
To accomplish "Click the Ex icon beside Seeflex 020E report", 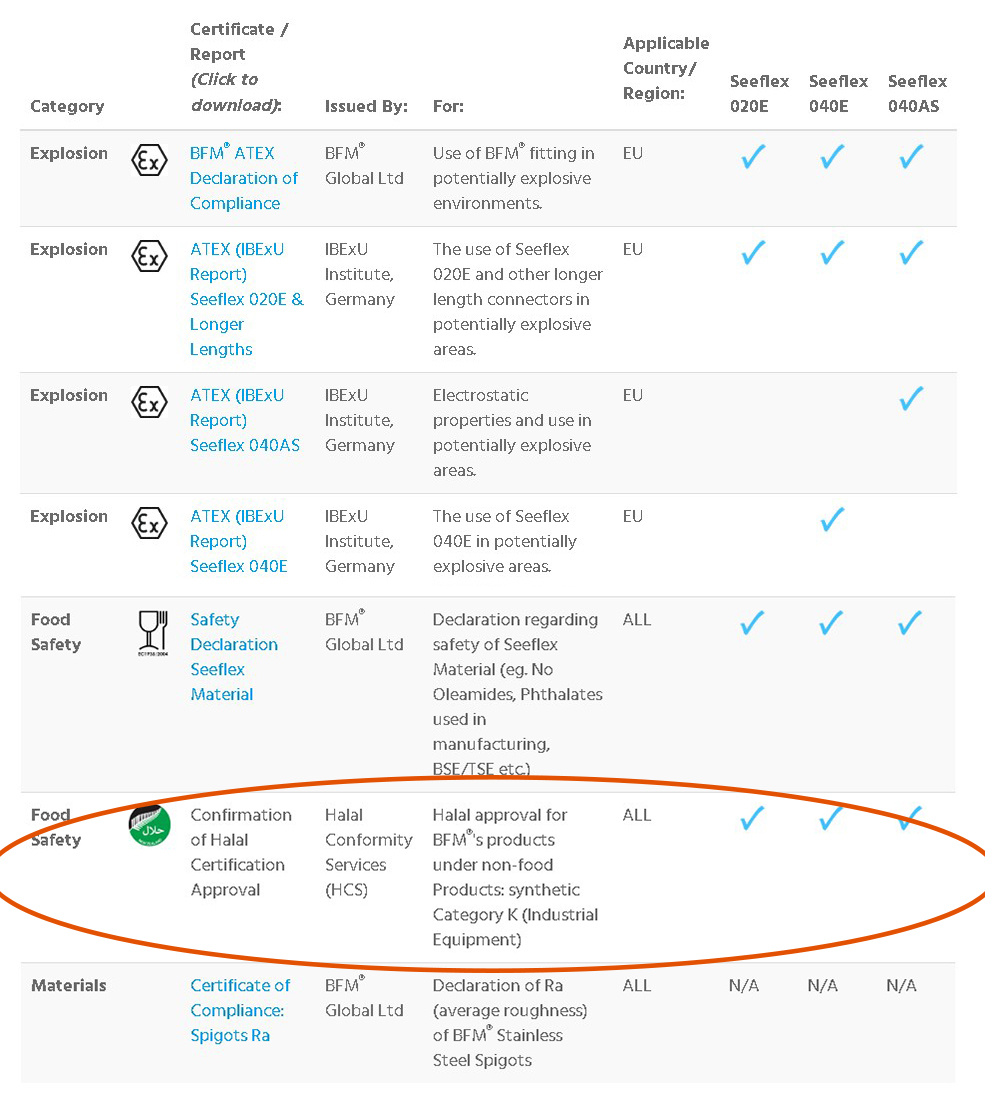I will [x=150, y=256].
